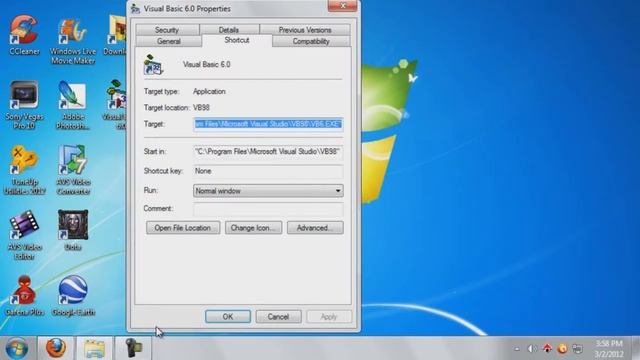Screen dimensions: 640x360
Task: Click the Shortcut key field
Action: coord(268,171)
